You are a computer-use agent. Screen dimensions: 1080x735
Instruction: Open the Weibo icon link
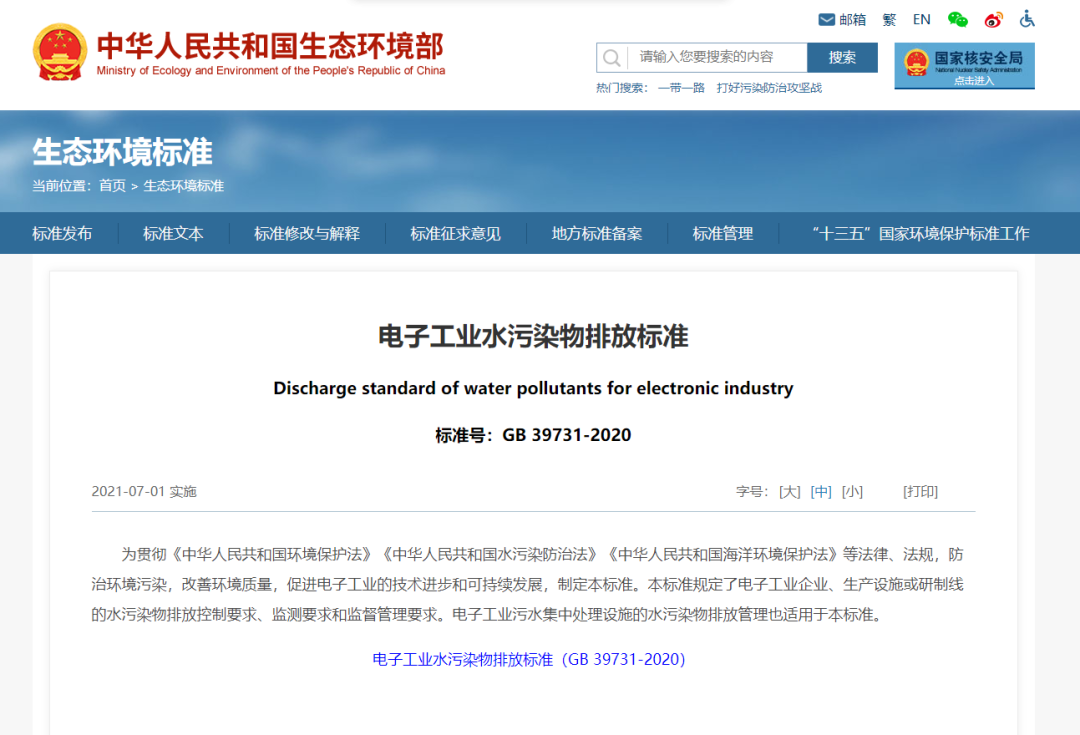point(993,19)
